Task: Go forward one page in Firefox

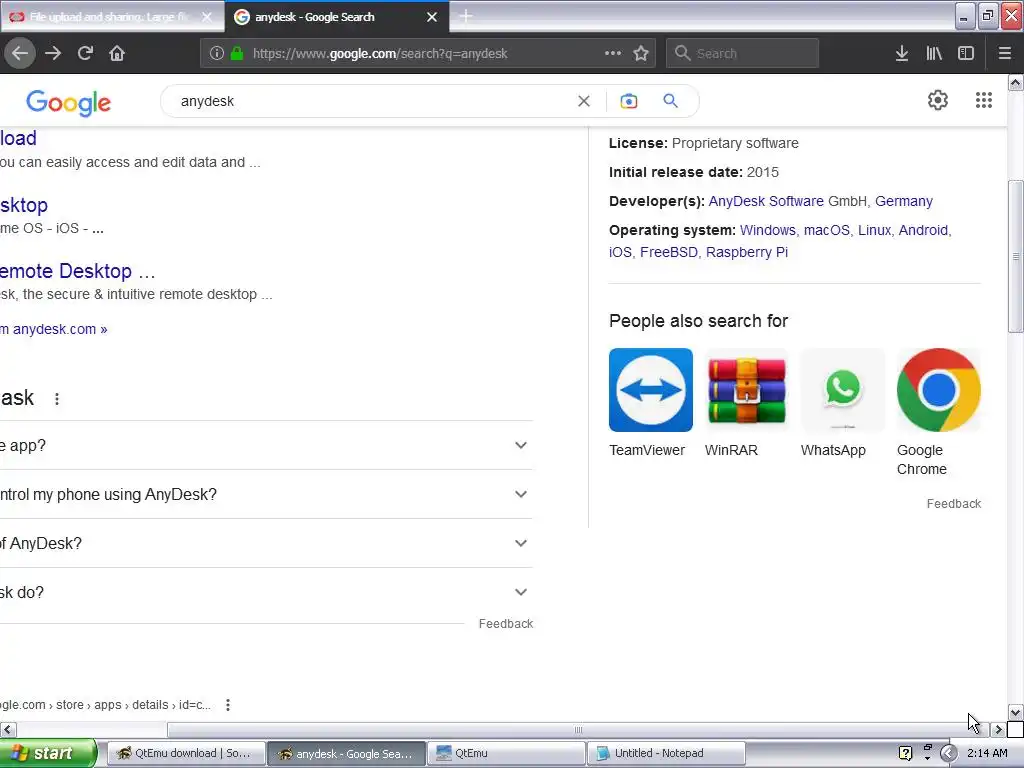Action: tap(53, 54)
